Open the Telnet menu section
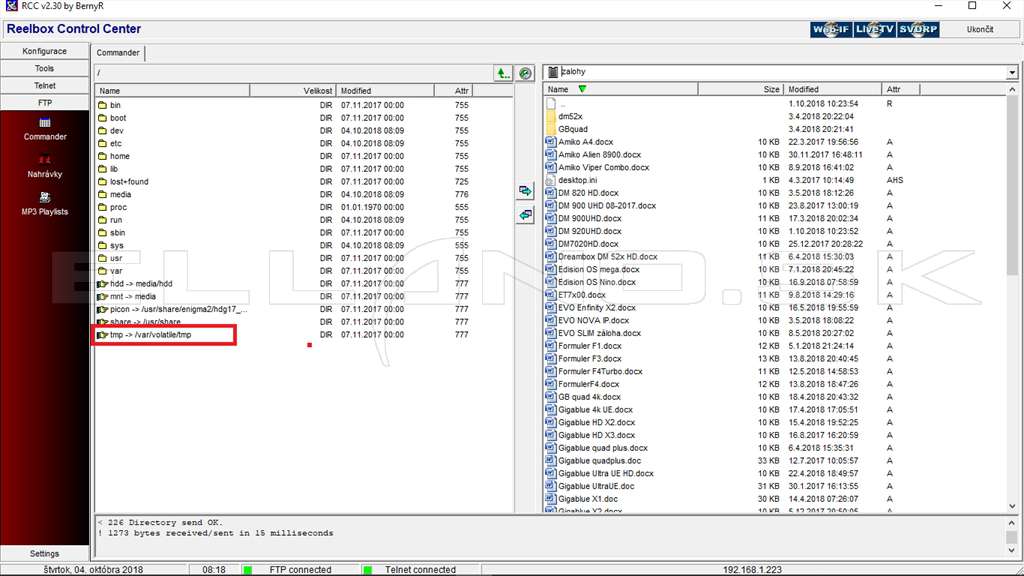The height and width of the screenshot is (576, 1024). [x=44, y=86]
